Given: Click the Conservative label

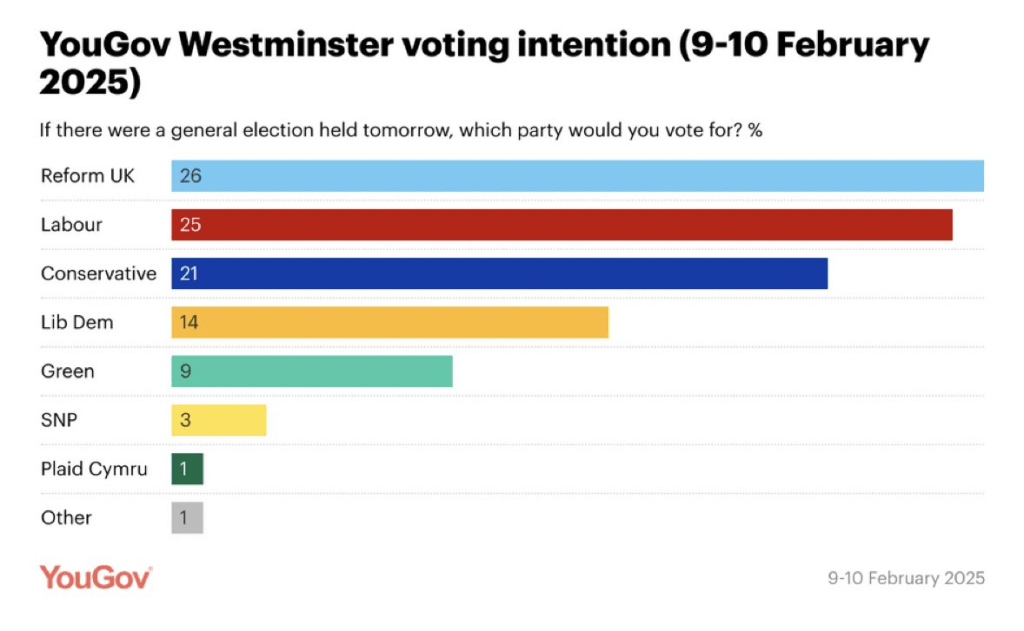Looking at the screenshot, I should [98, 274].
